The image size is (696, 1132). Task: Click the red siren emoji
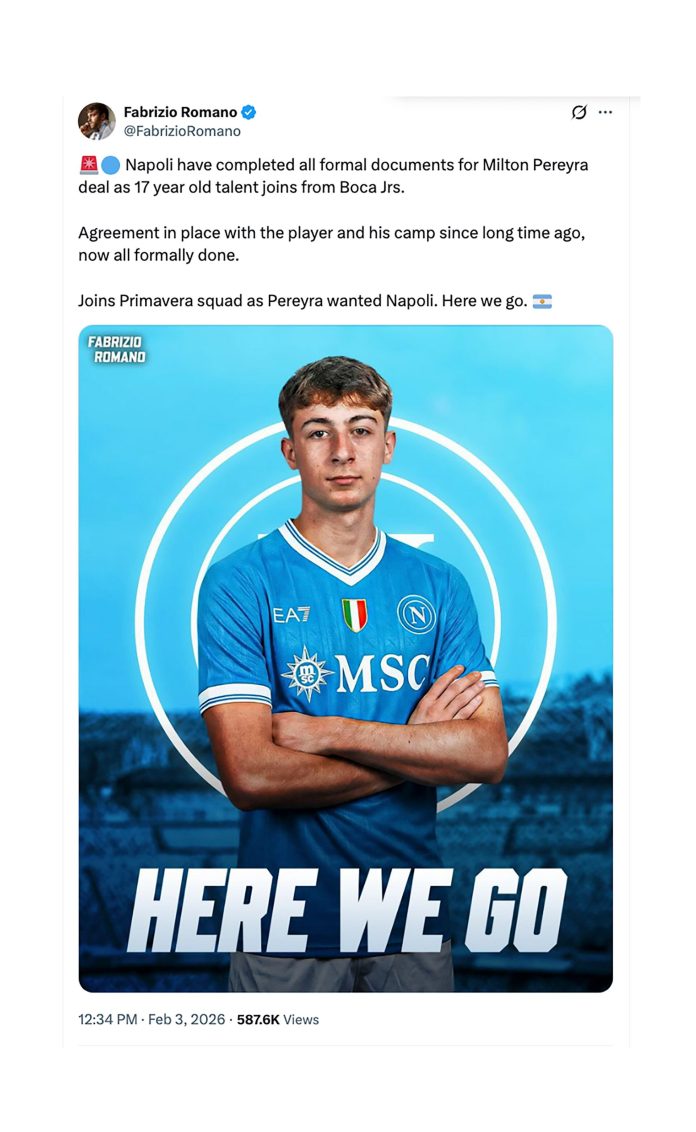[x=88, y=165]
